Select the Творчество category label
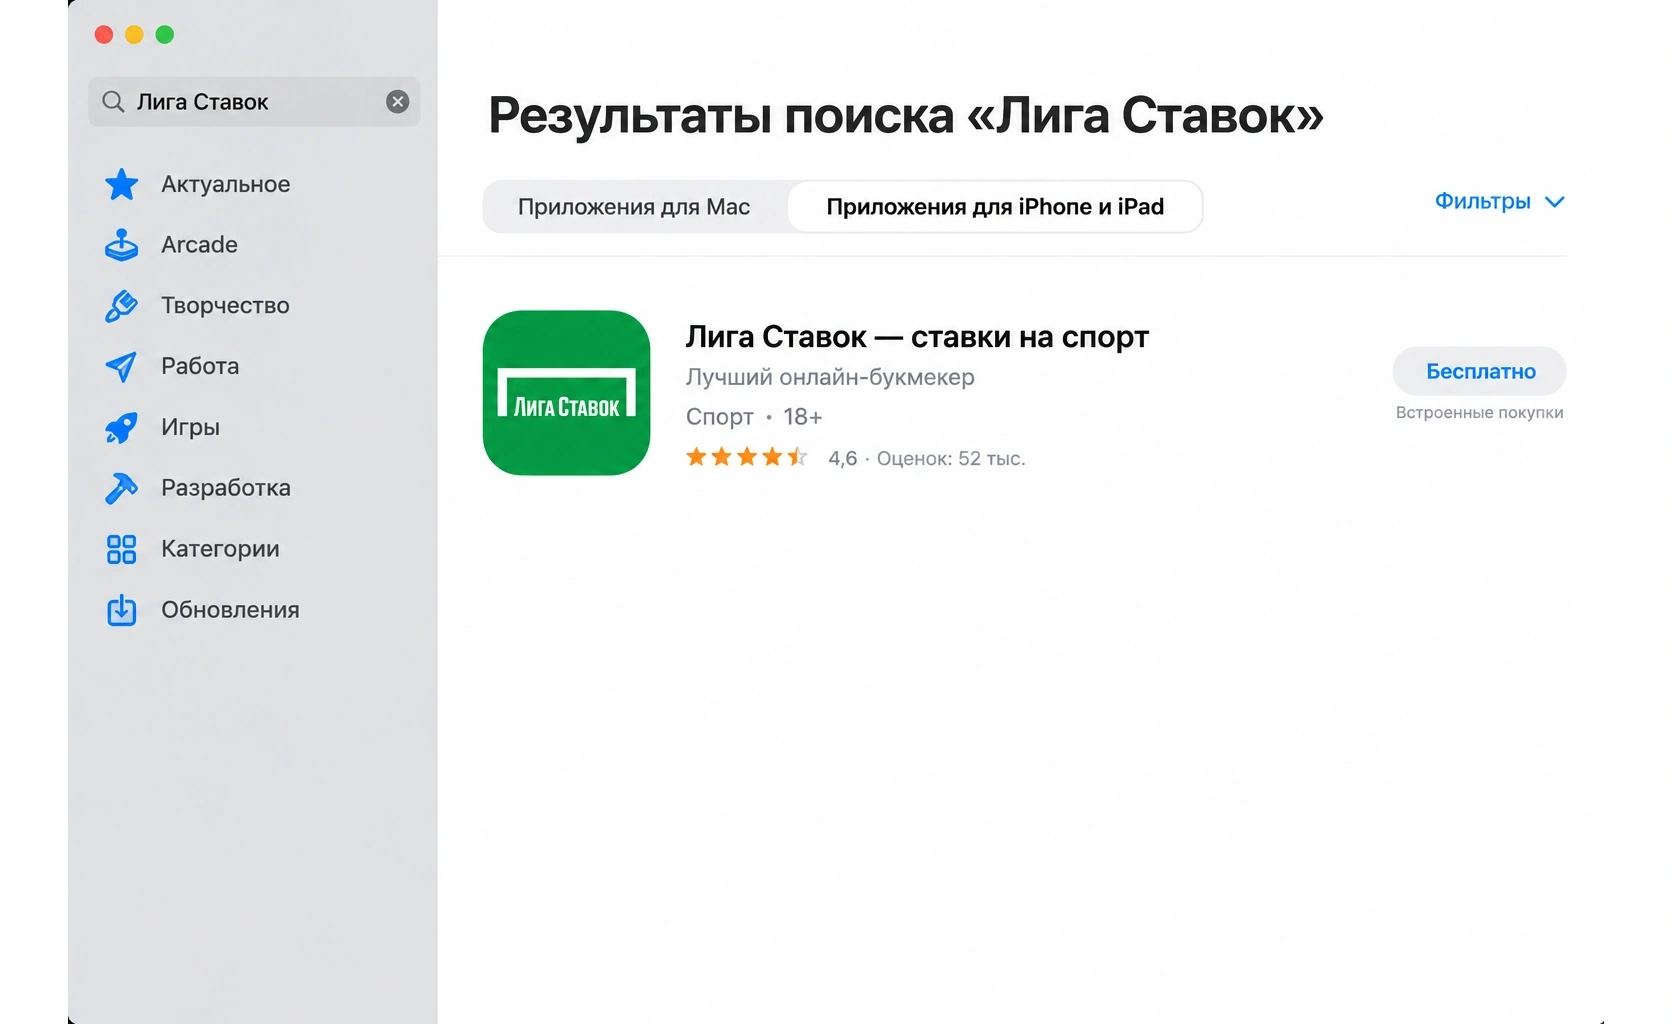 tap(225, 306)
